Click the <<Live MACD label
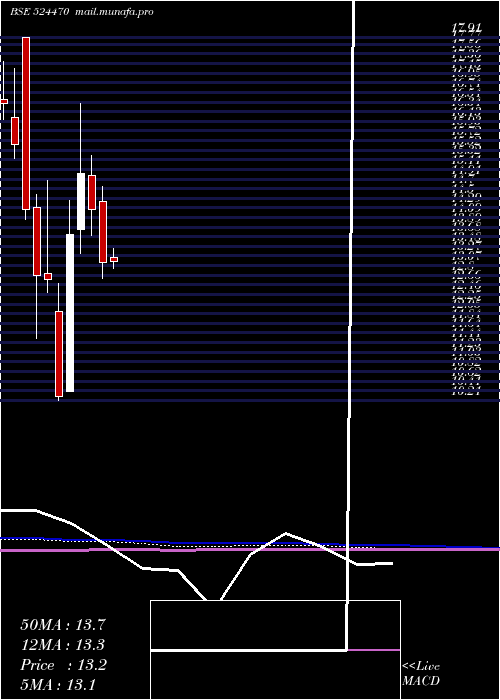 tap(421, 673)
